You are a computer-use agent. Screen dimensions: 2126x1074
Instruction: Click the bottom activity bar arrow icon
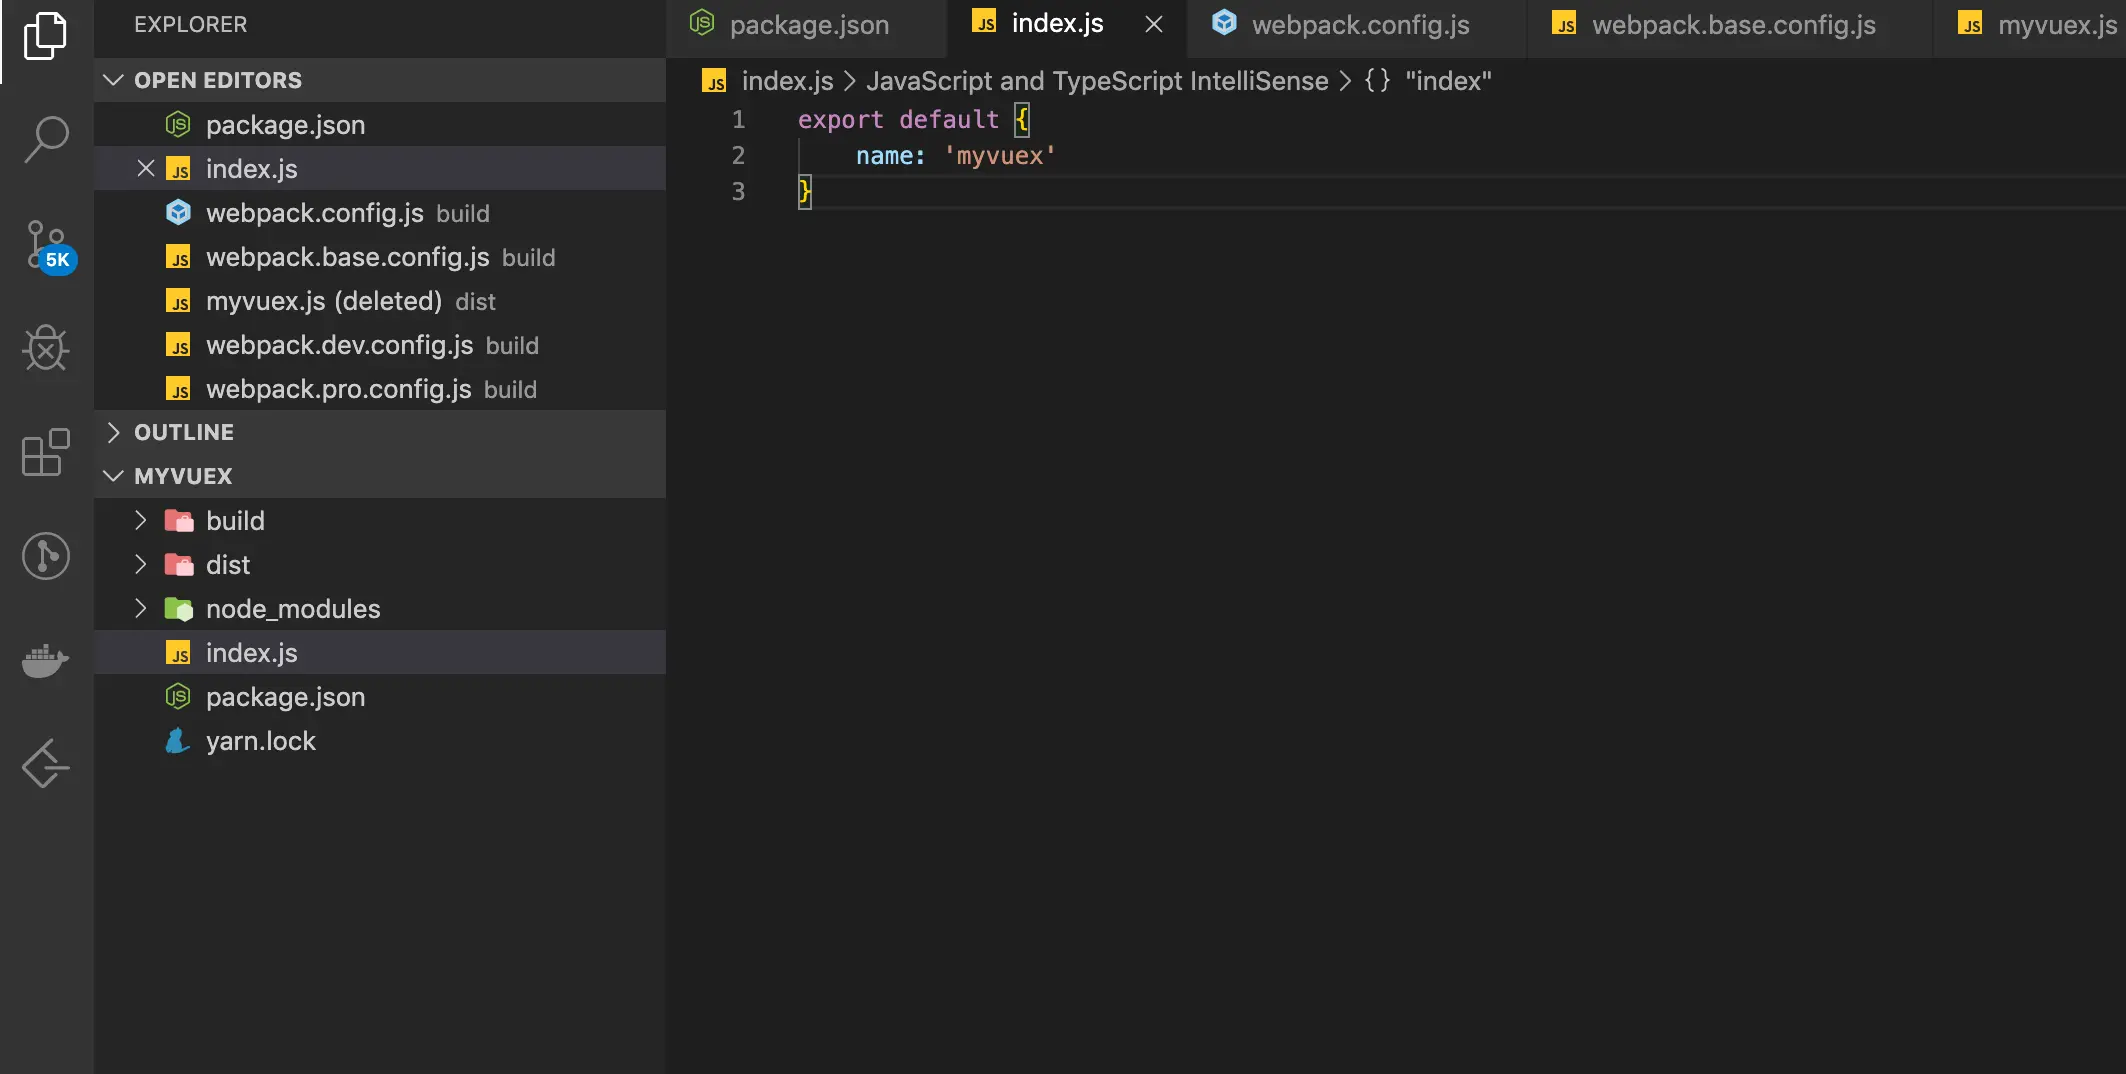46,765
